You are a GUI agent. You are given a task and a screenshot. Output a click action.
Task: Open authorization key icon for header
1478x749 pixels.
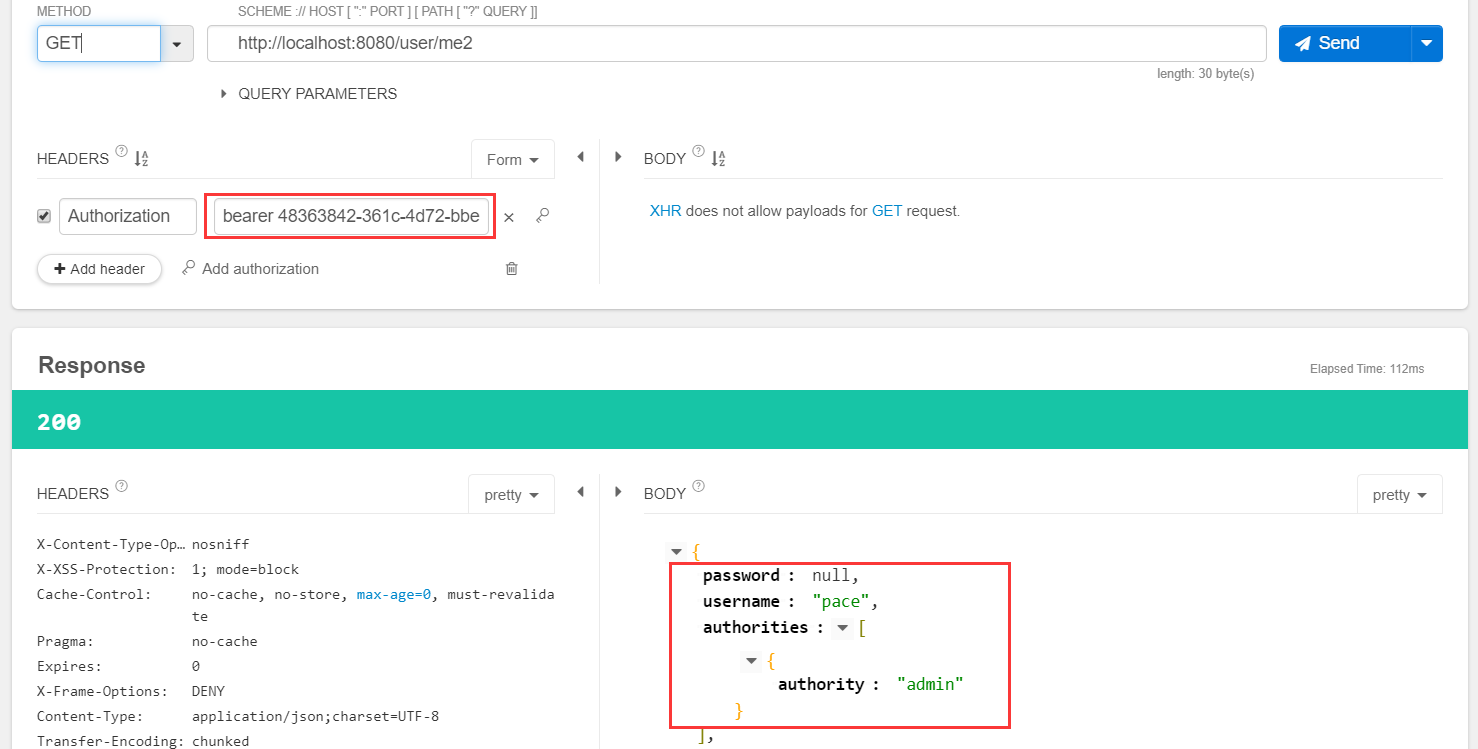pos(542,216)
